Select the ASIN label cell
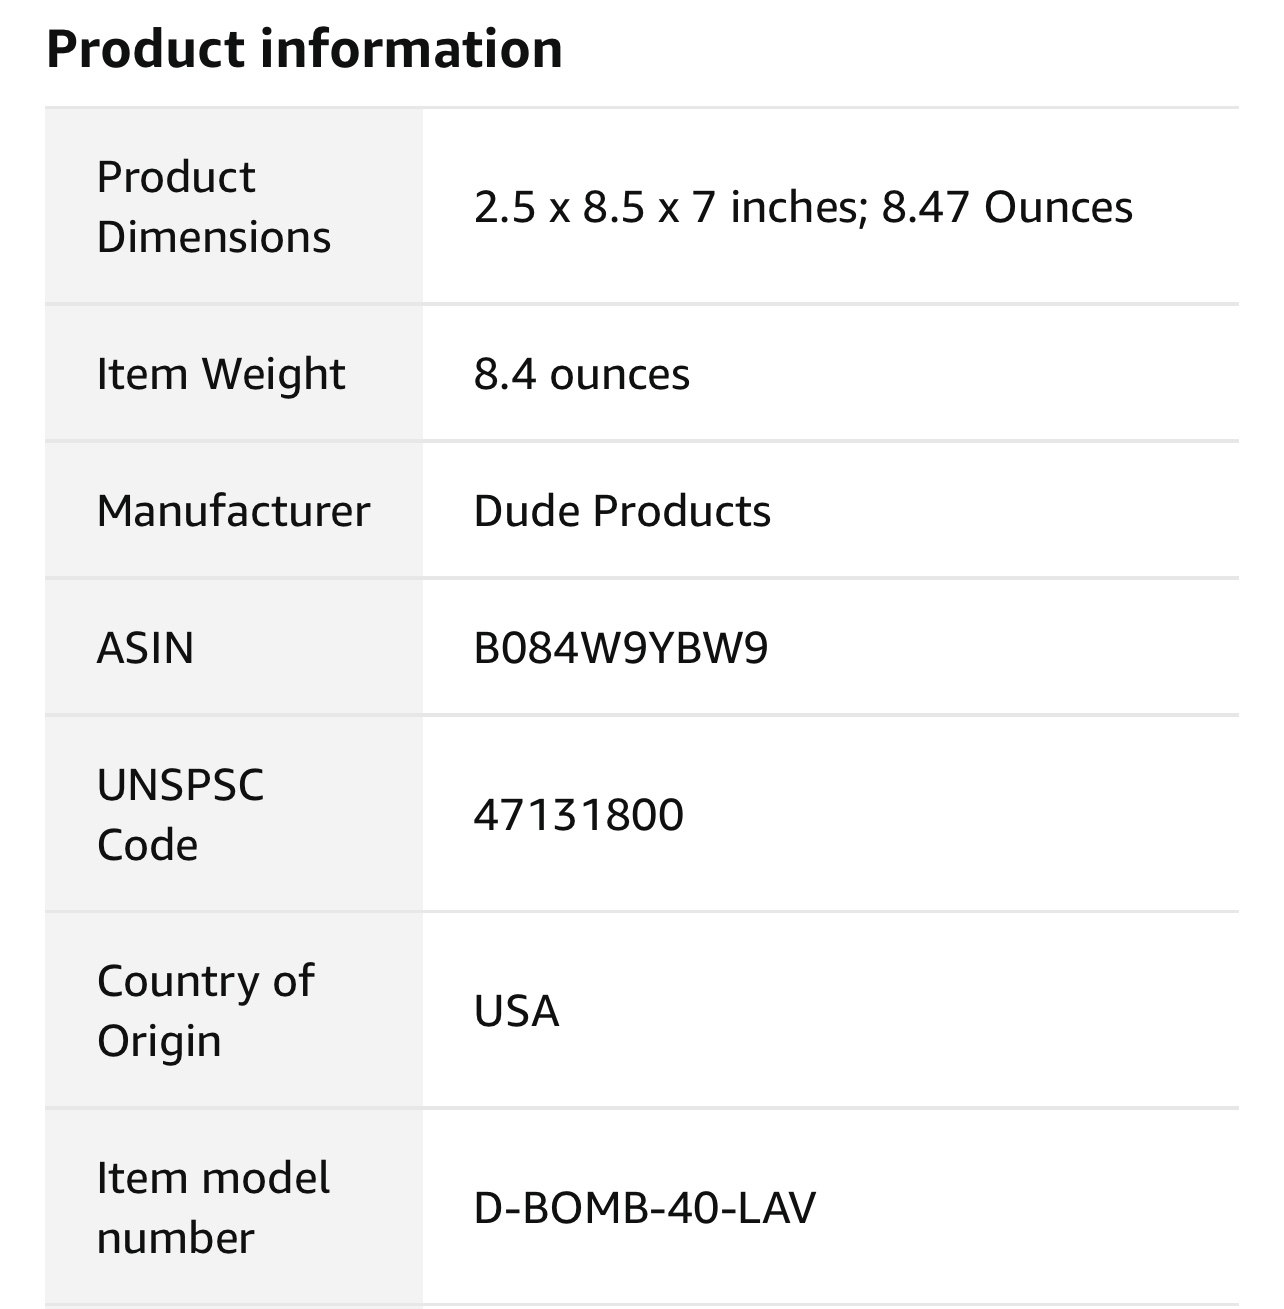The width and height of the screenshot is (1284, 1309). coord(234,647)
